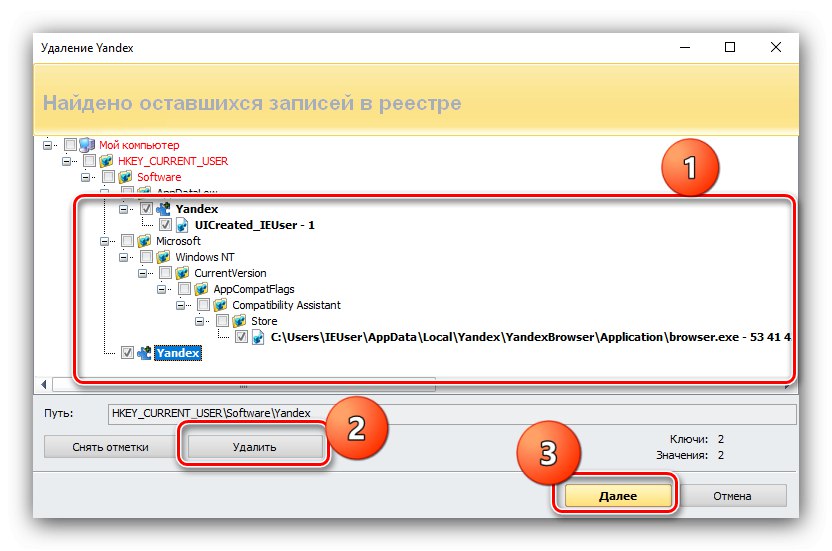Click the highlighted Yandex key icon
Viewport: 832px width, 551px height.
coord(144,352)
